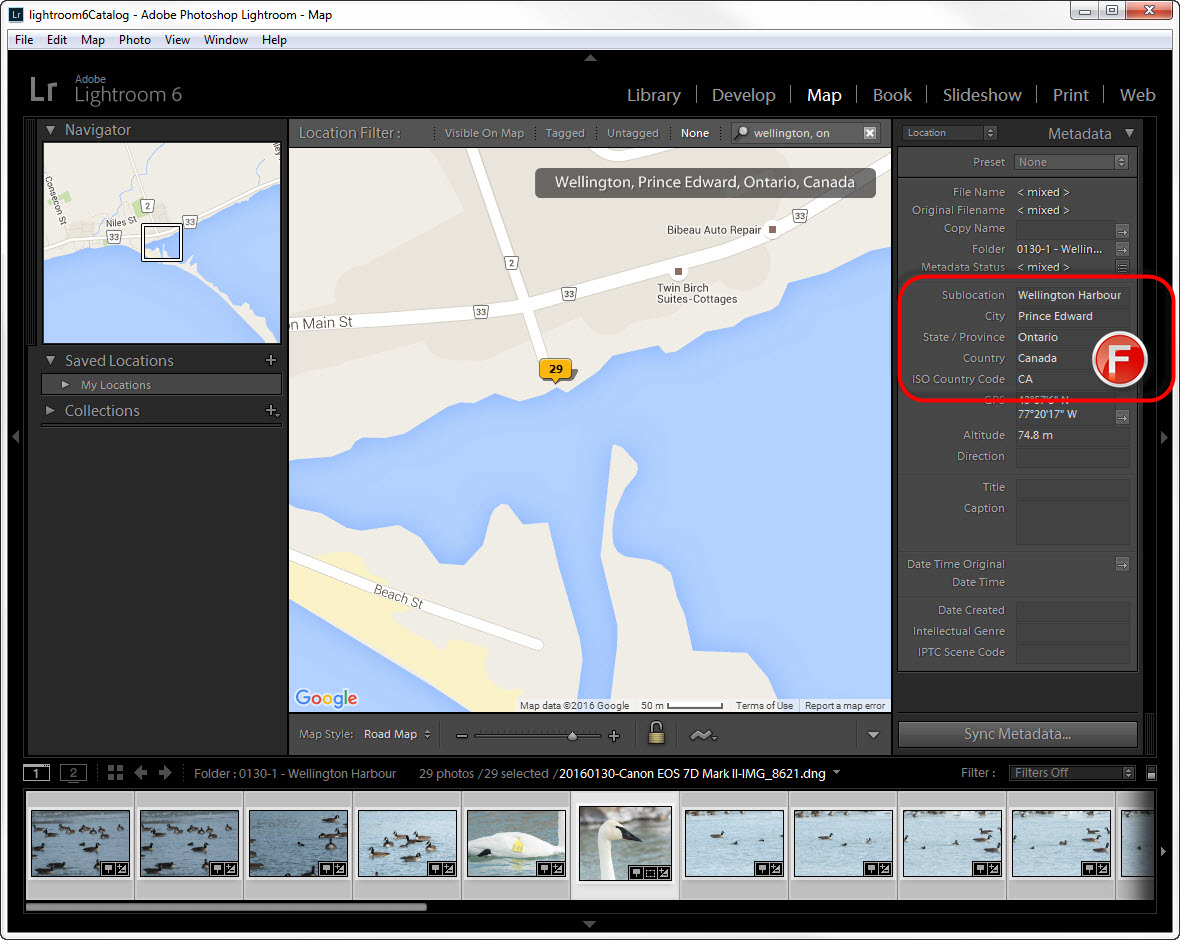This screenshot has width=1180, height=940.
Task: Click the Date Time Original arrow button
Action: pos(1122,564)
